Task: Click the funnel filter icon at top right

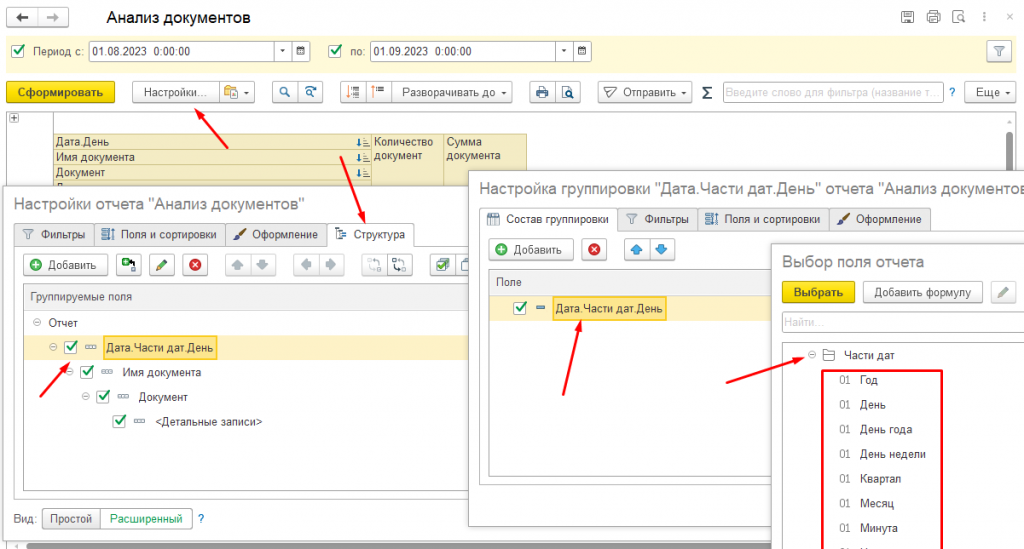Action: click(998, 51)
